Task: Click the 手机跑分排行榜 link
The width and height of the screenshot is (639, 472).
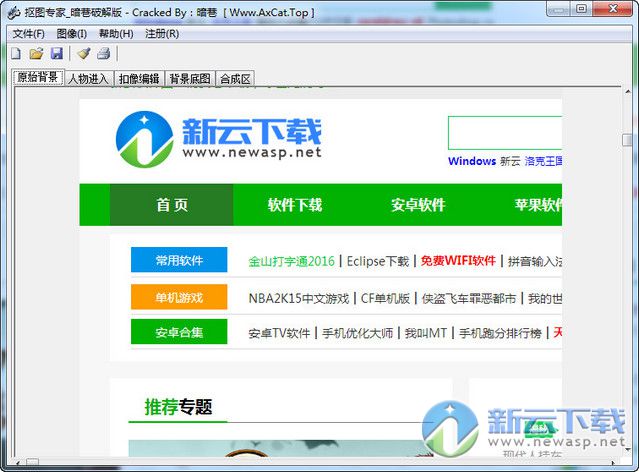Action: pos(500,333)
